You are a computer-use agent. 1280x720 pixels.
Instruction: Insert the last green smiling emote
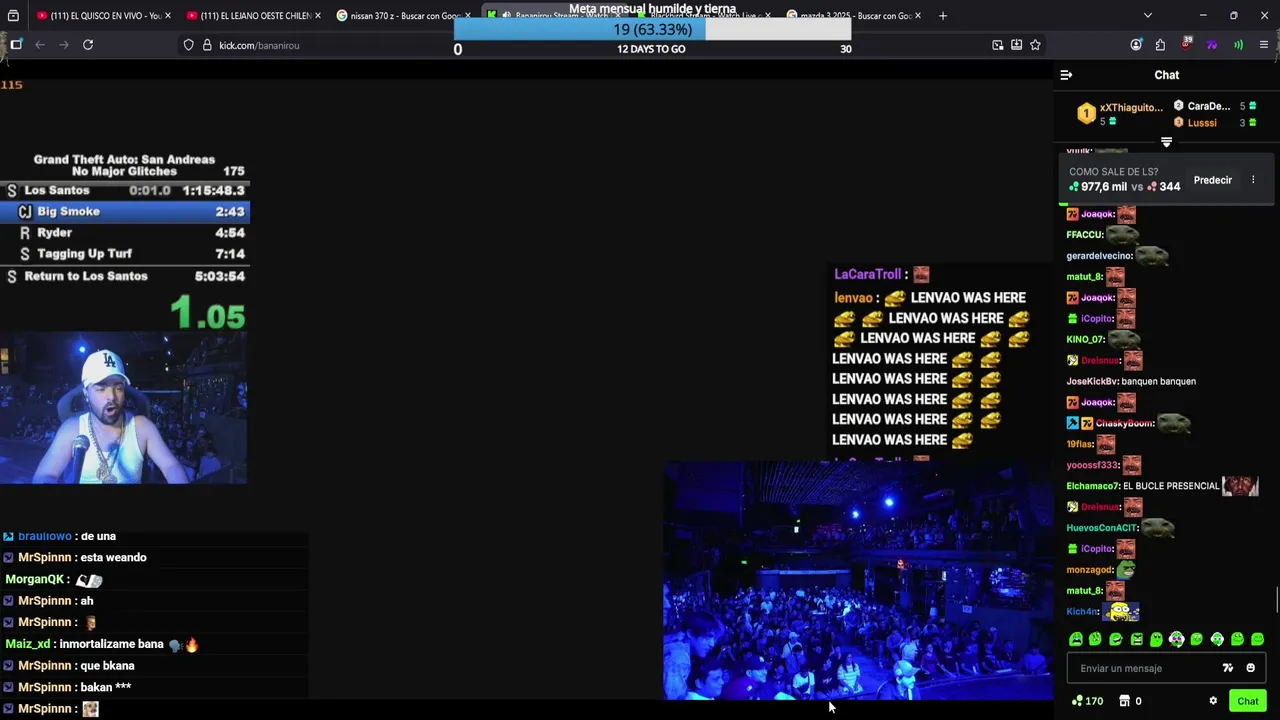click(1258, 639)
